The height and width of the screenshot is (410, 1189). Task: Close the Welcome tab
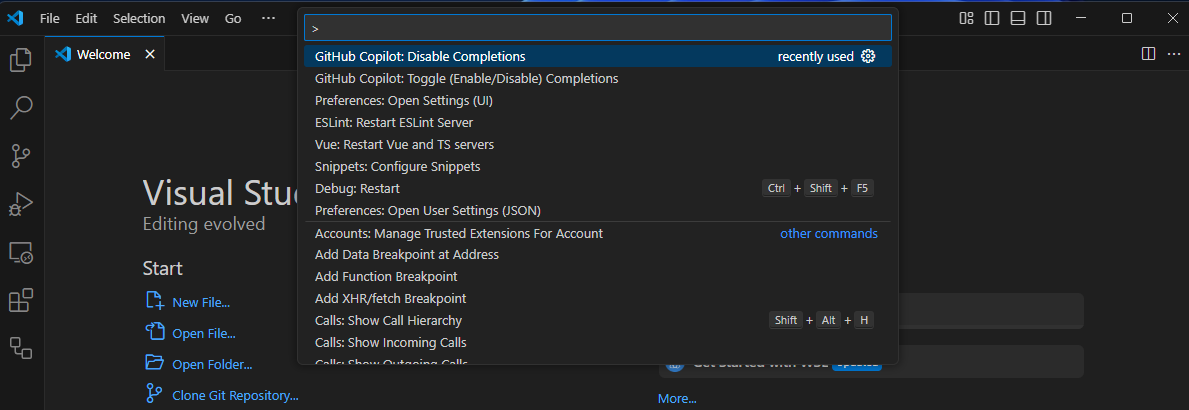(150, 54)
